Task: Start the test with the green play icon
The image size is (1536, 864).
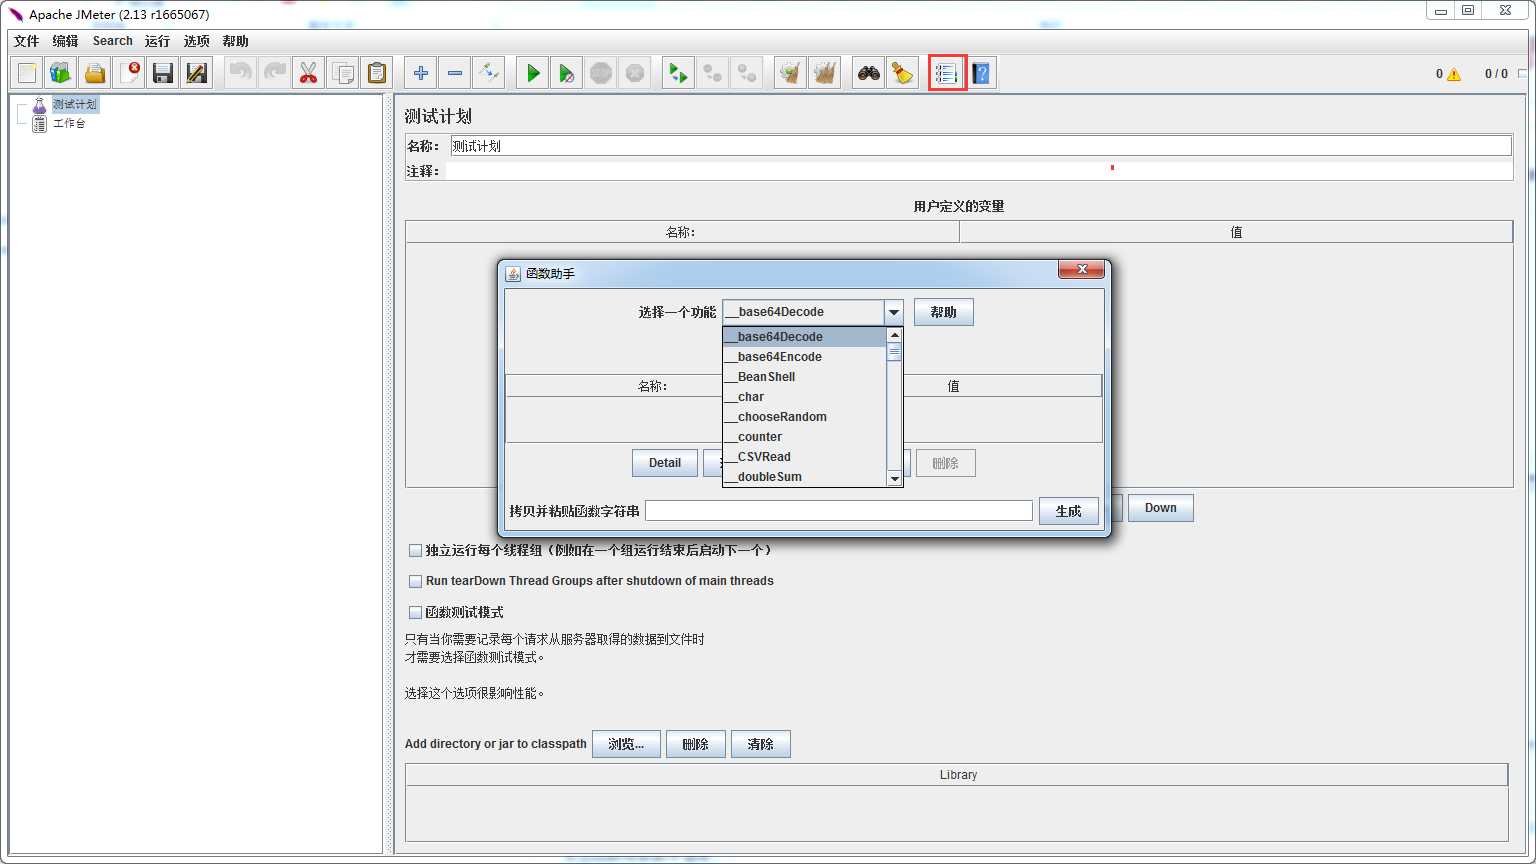Action: pos(533,73)
